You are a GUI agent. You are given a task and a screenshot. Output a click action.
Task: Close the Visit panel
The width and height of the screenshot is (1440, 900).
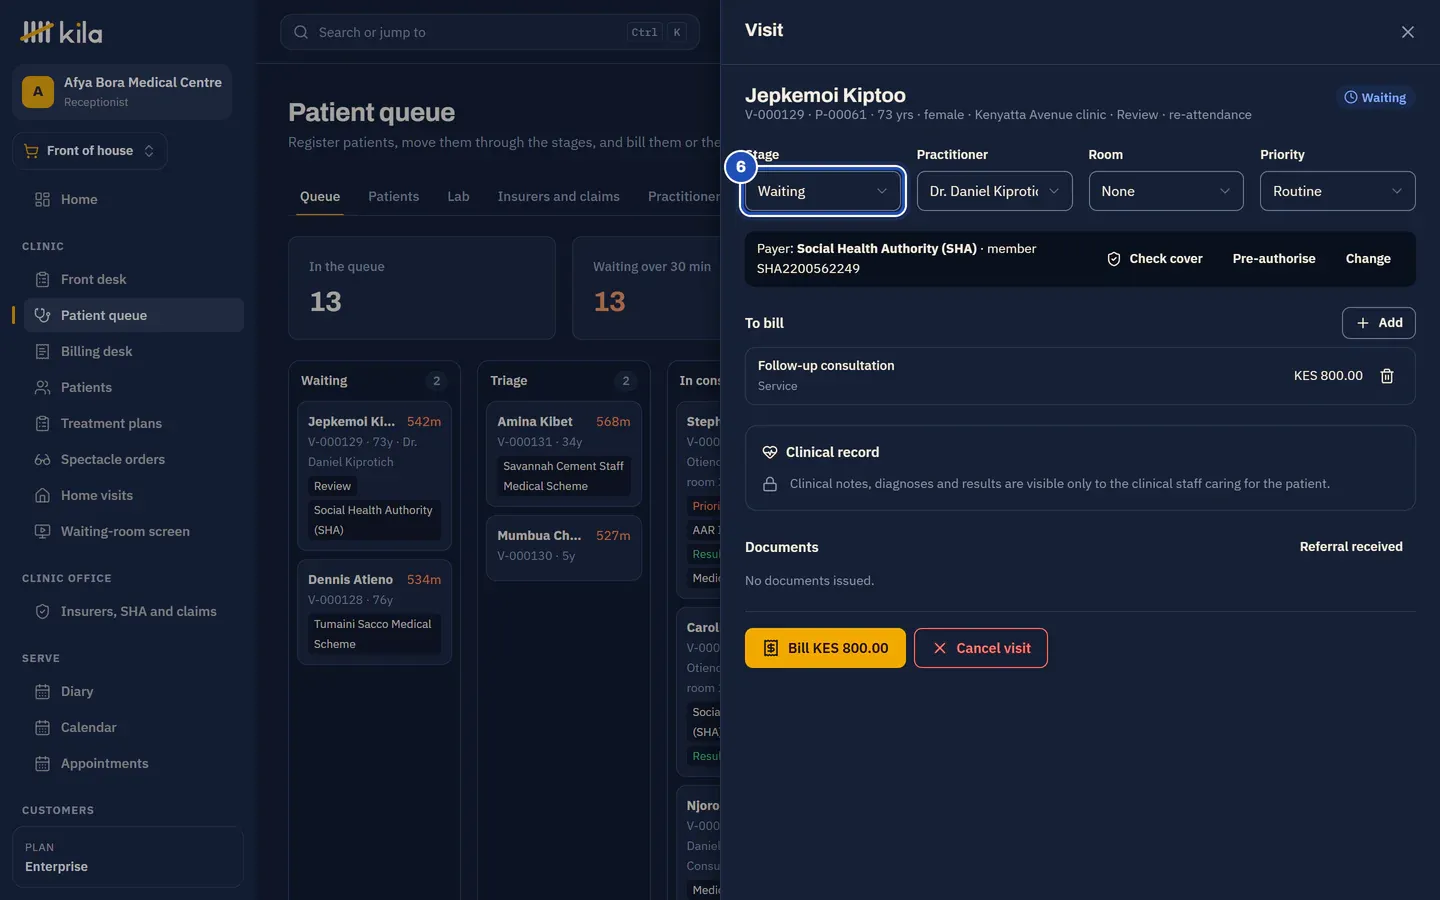tap(1408, 32)
